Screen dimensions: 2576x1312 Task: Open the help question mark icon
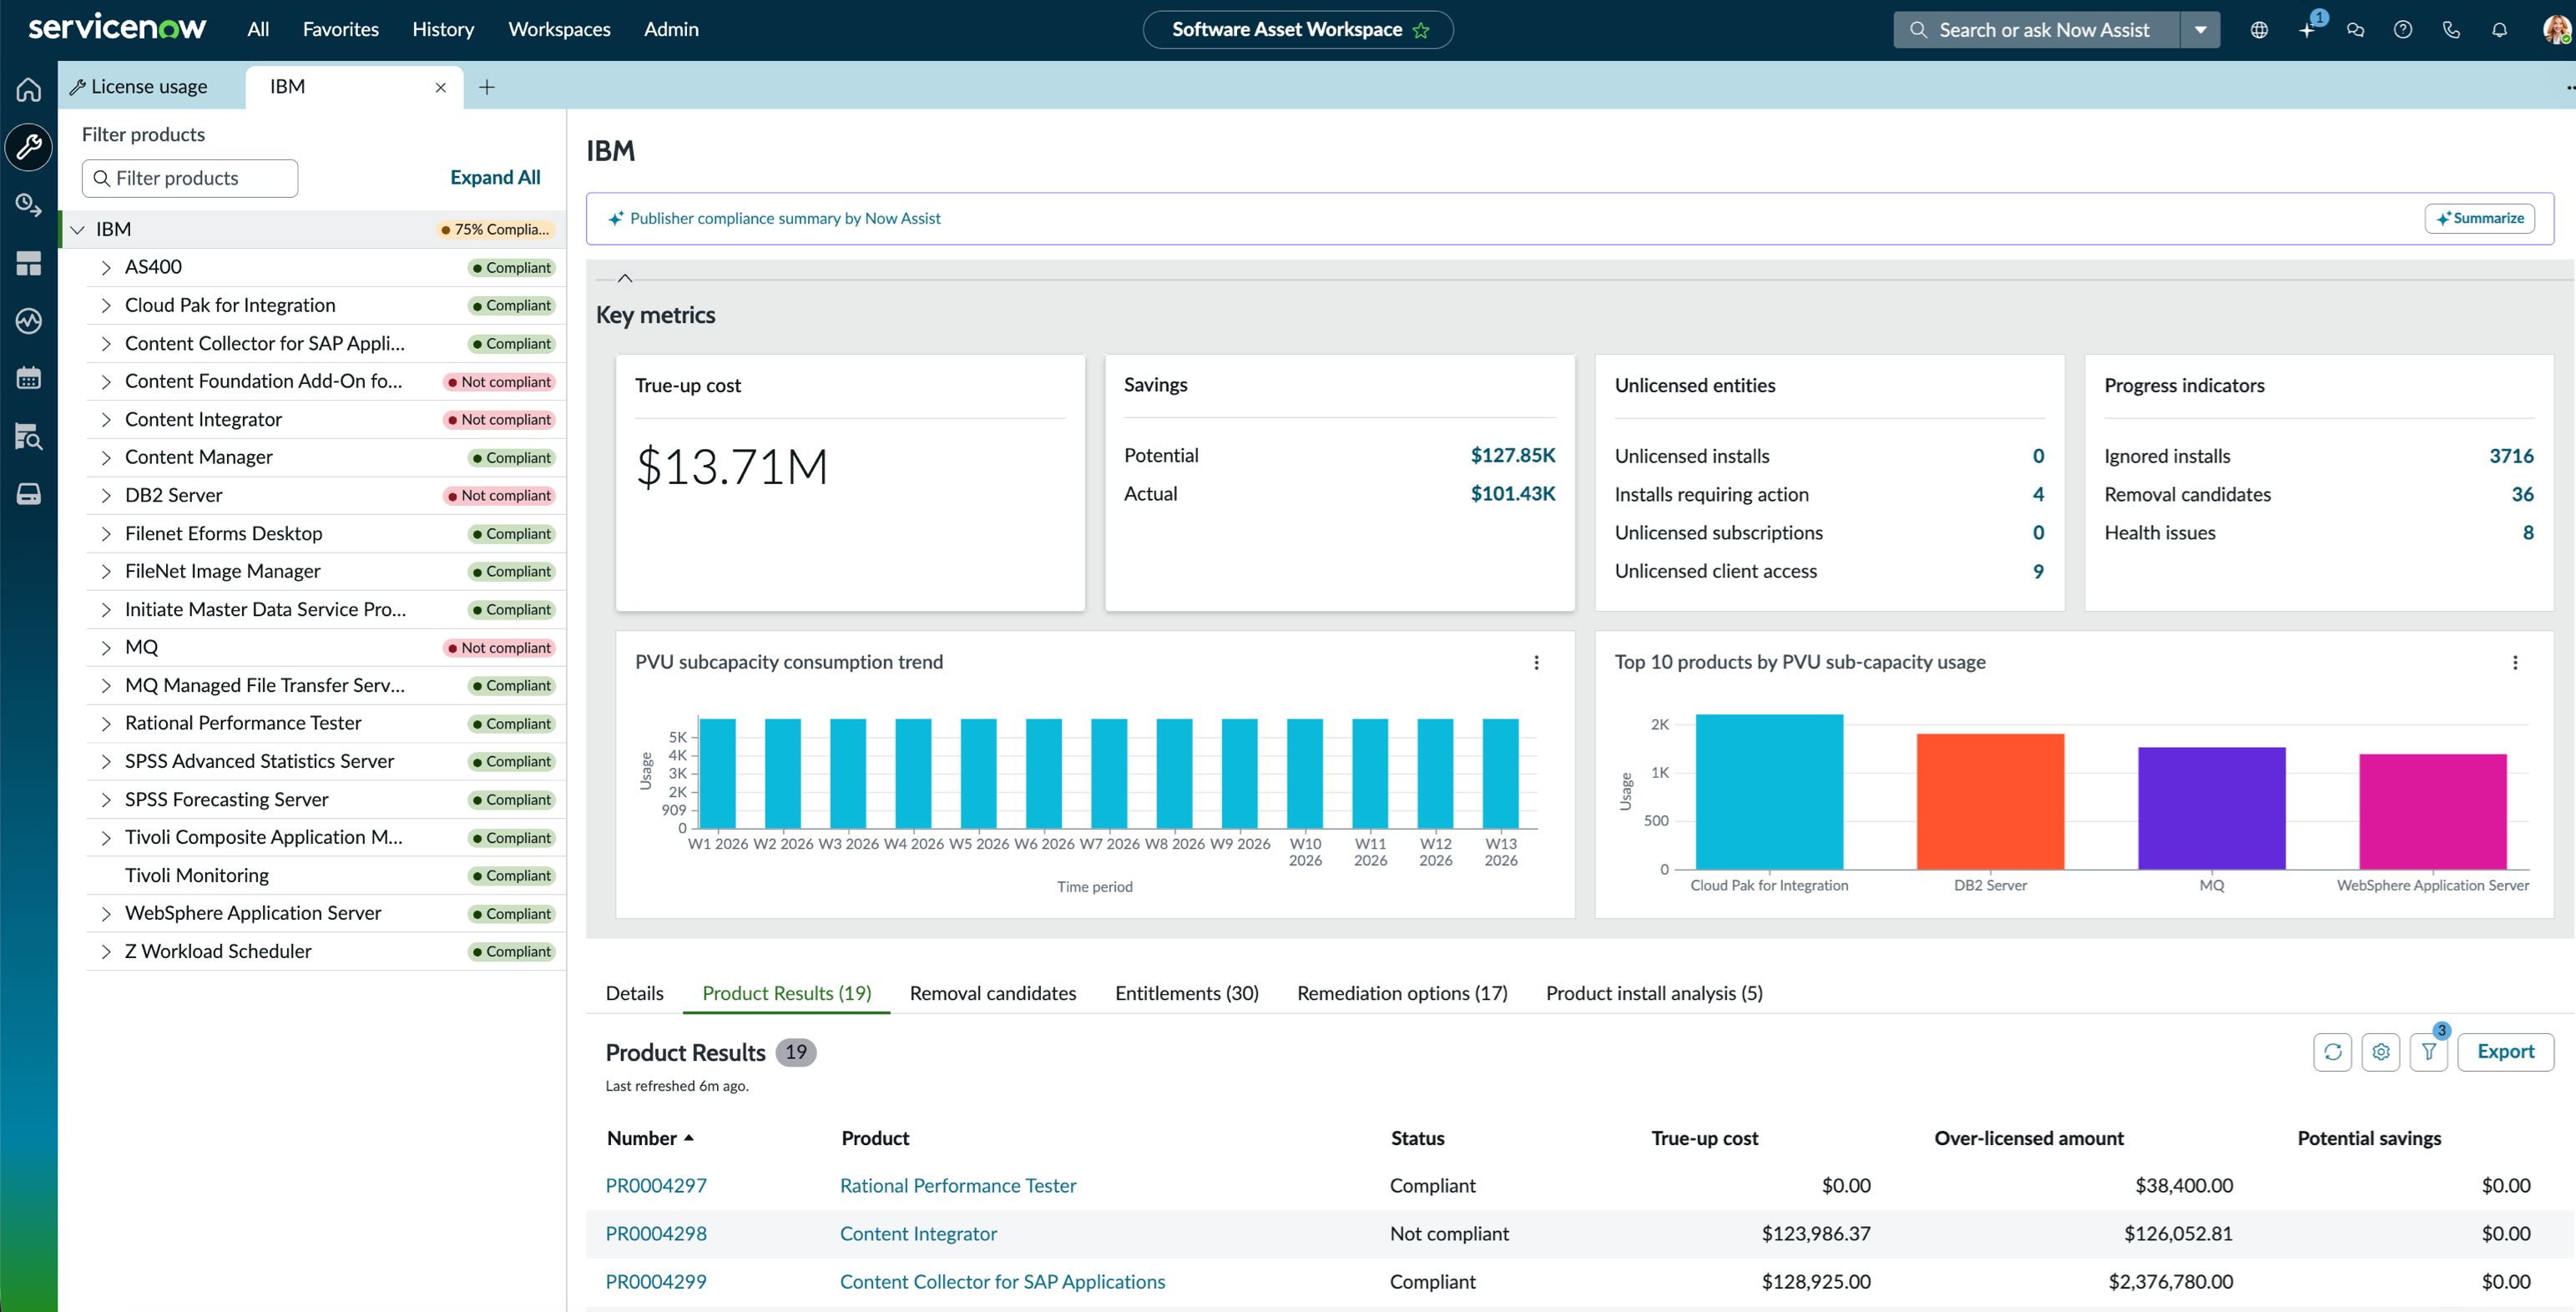(2403, 30)
